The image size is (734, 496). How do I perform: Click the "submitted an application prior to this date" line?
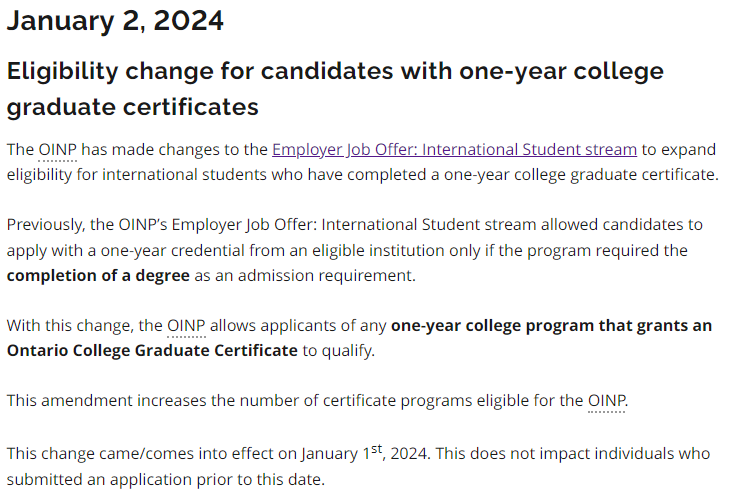166,480
